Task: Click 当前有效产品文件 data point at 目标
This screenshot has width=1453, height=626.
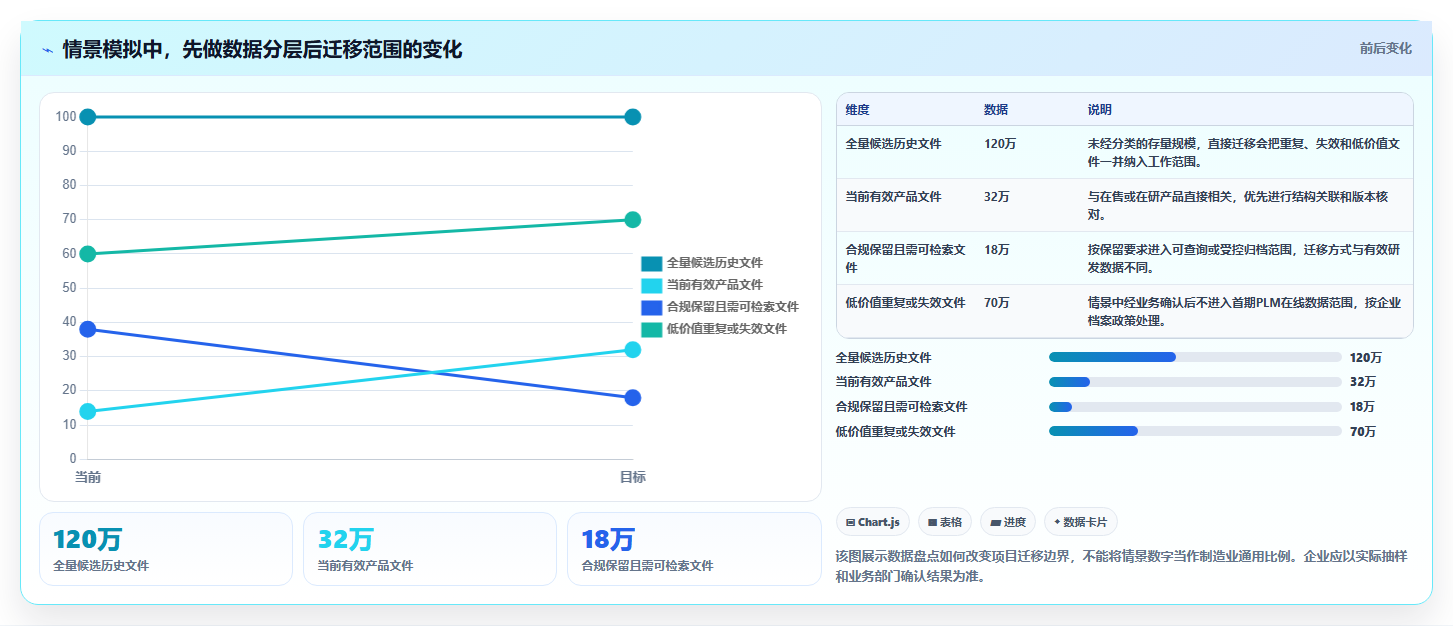Action: (632, 350)
